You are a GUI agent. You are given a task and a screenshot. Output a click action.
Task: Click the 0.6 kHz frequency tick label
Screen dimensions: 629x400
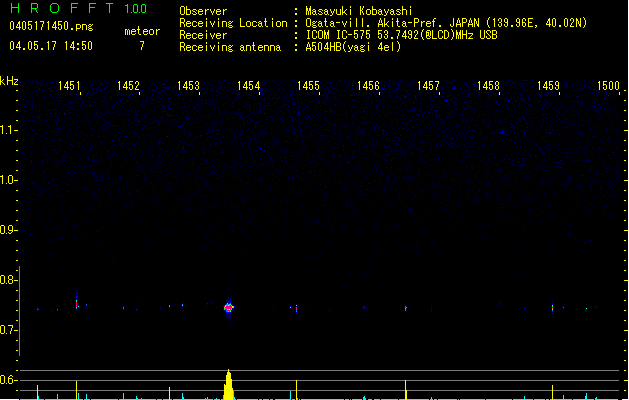pos(8,380)
